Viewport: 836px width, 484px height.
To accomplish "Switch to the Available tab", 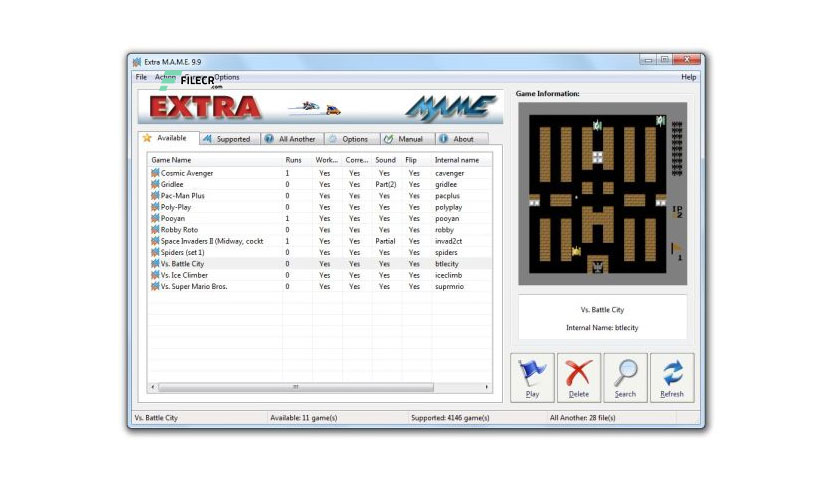I will pos(168,138).
